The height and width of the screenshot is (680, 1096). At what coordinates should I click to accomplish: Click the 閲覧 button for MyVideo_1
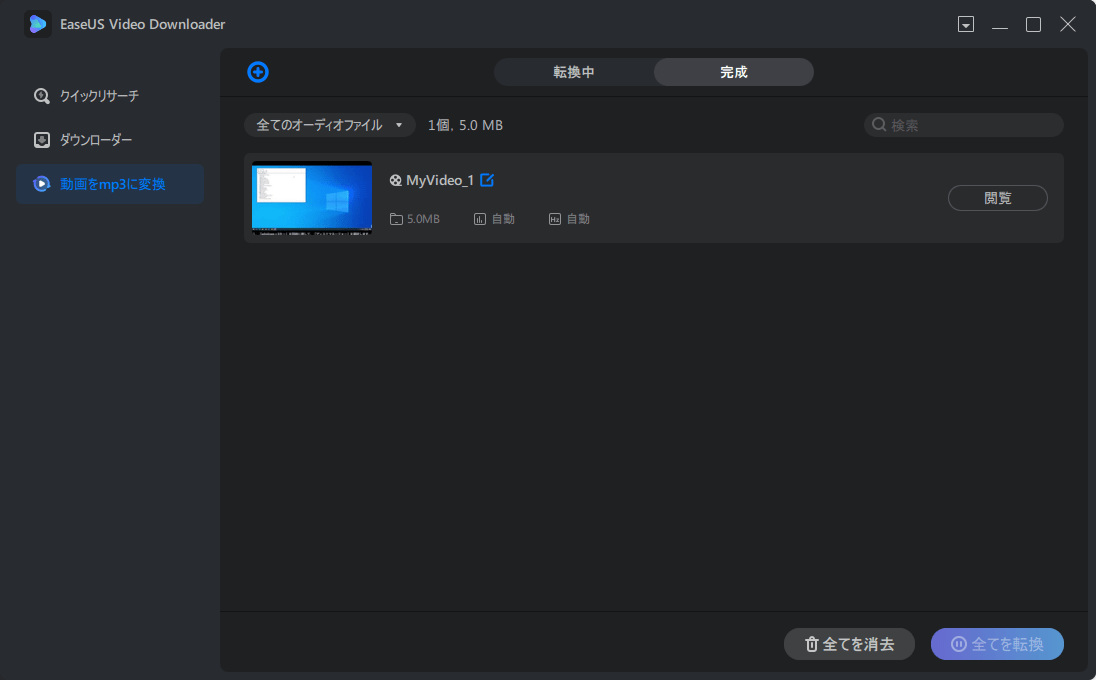[x=997, y=197]
